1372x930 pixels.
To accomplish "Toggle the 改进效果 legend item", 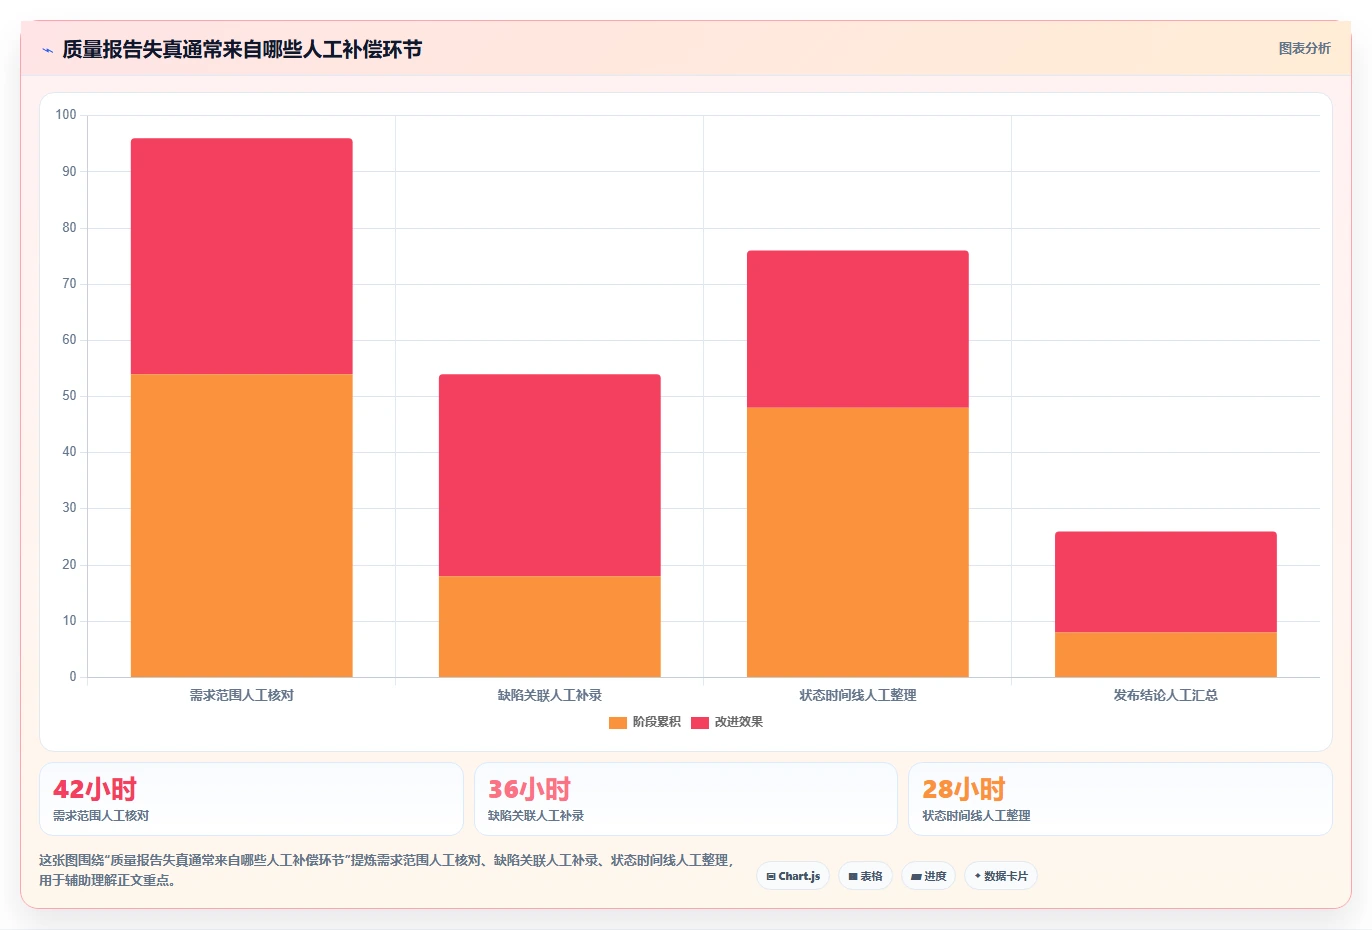I will pyautogui.click(x=727, y=722).
